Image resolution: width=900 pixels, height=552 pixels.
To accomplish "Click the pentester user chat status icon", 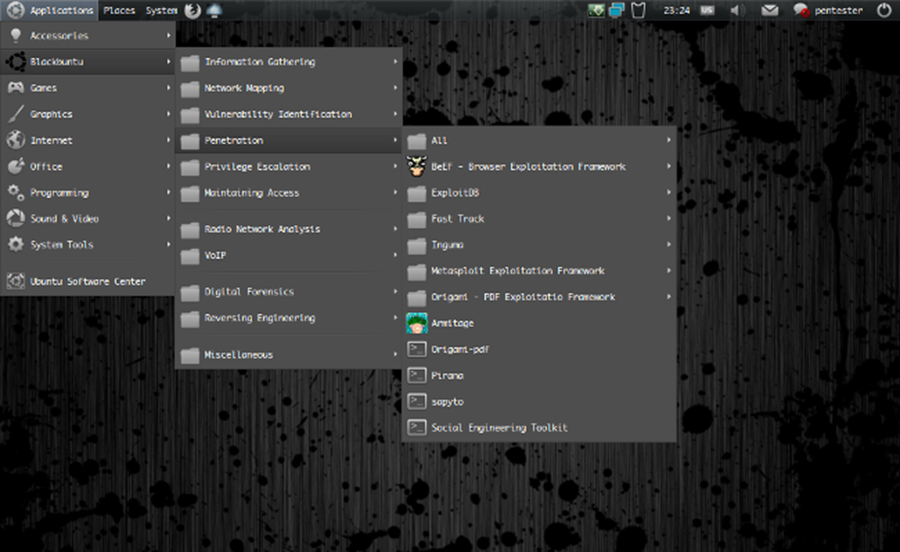I will (801, 10).
